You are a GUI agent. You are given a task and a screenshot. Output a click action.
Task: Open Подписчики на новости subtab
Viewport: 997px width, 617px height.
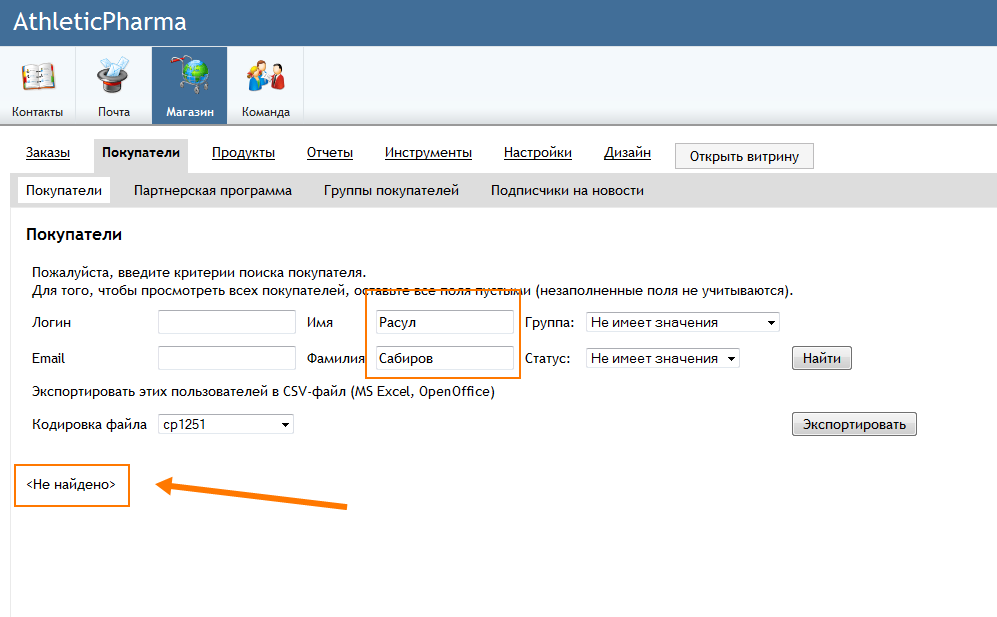click(567, 190)
